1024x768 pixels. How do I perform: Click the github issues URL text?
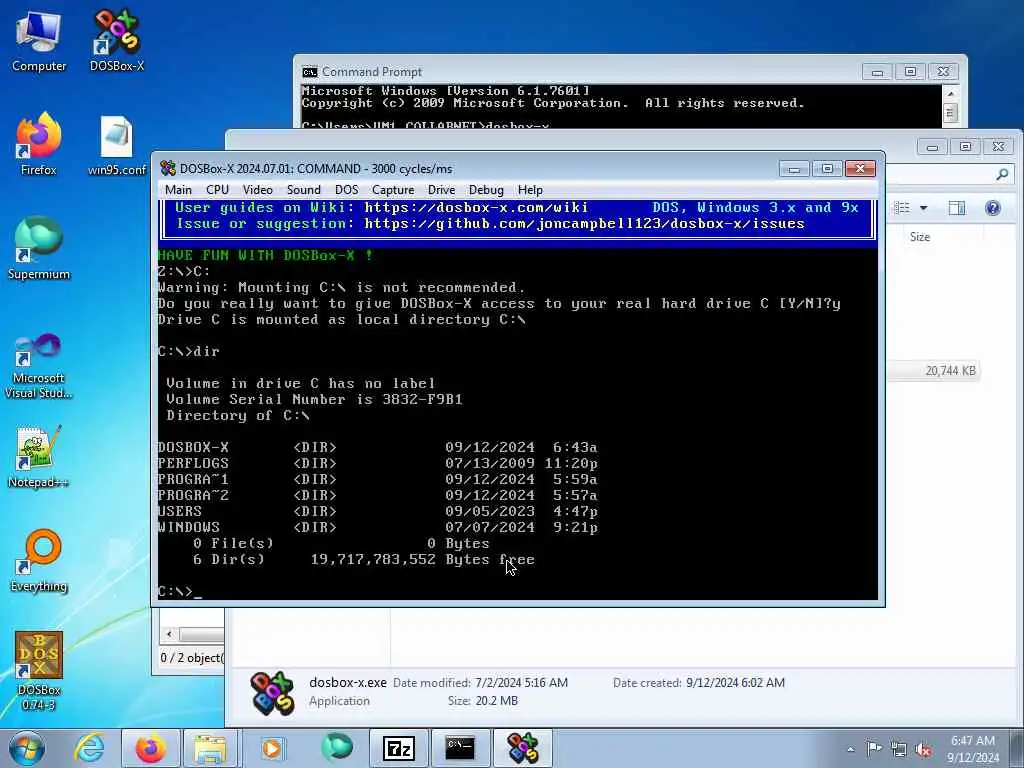pyautogui.click(x=584, y=224)
